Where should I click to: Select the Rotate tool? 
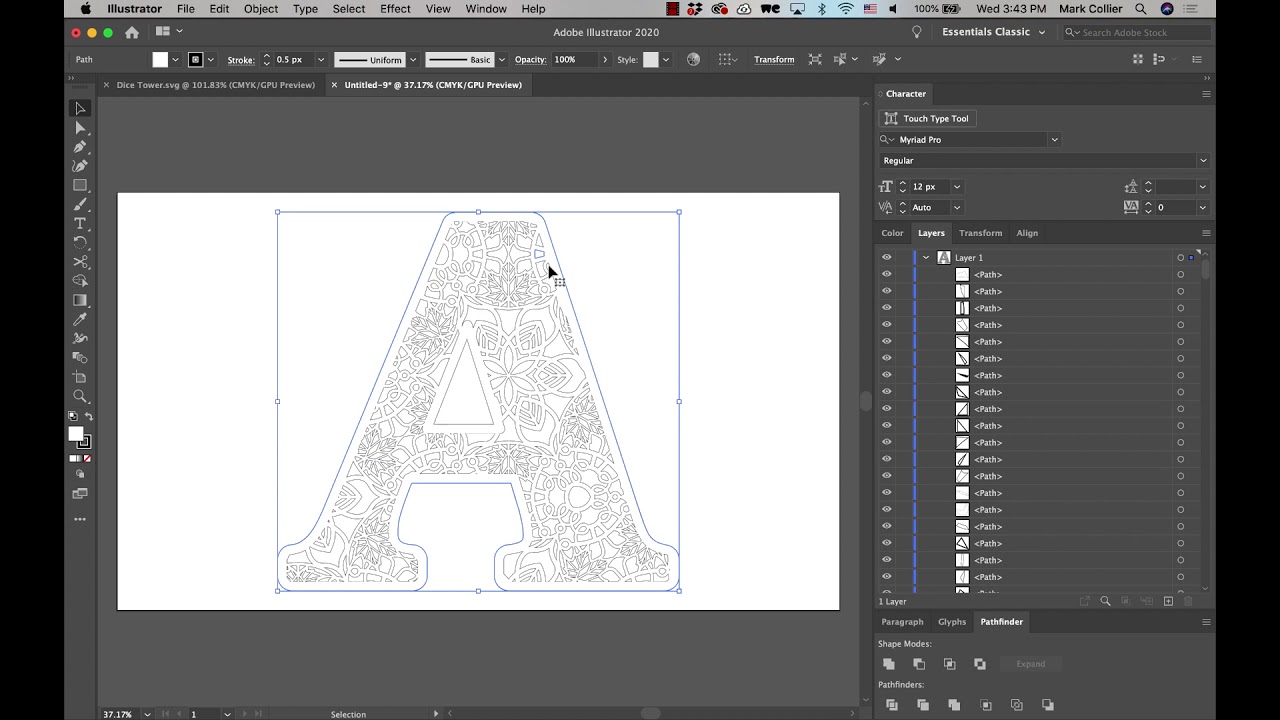80,242
